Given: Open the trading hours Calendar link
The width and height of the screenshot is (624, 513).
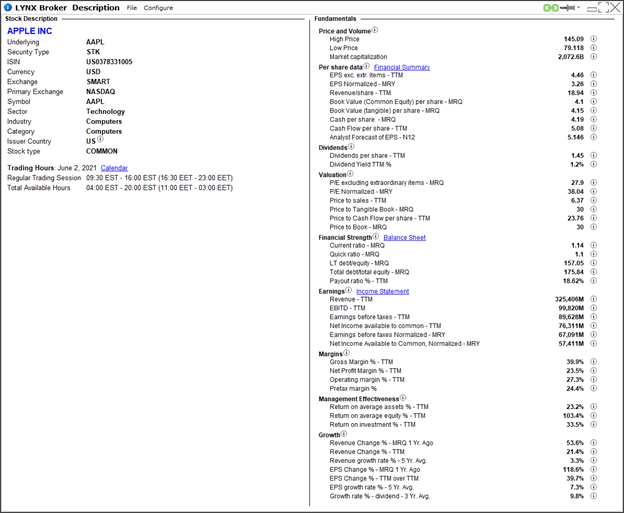Looking at the screenshot, I should (x=114, y=168).
